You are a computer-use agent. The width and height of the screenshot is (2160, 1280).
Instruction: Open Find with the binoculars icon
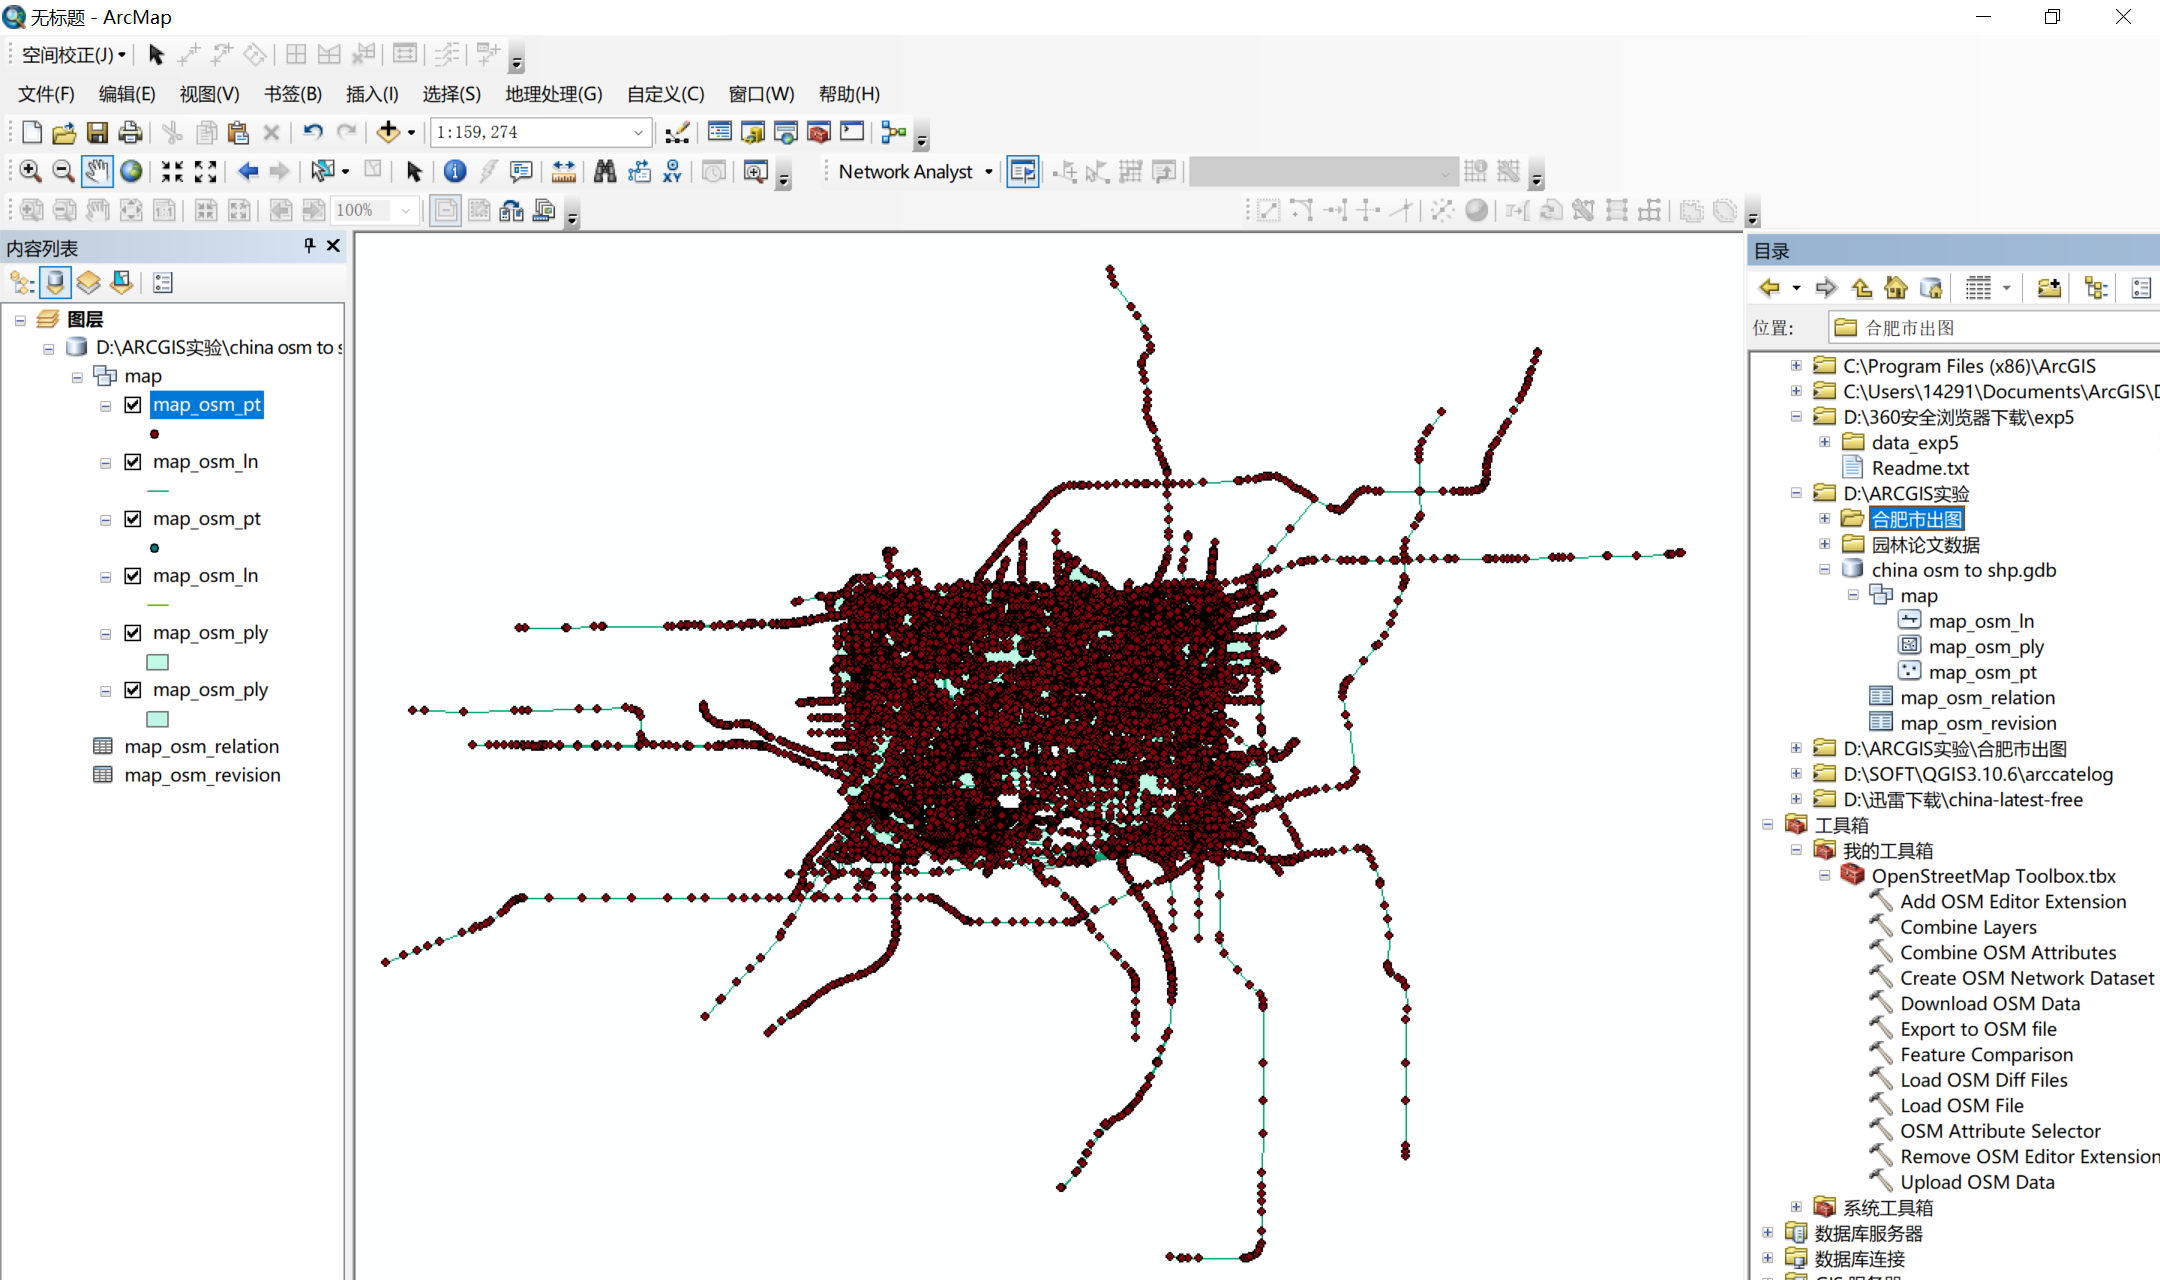605,171
